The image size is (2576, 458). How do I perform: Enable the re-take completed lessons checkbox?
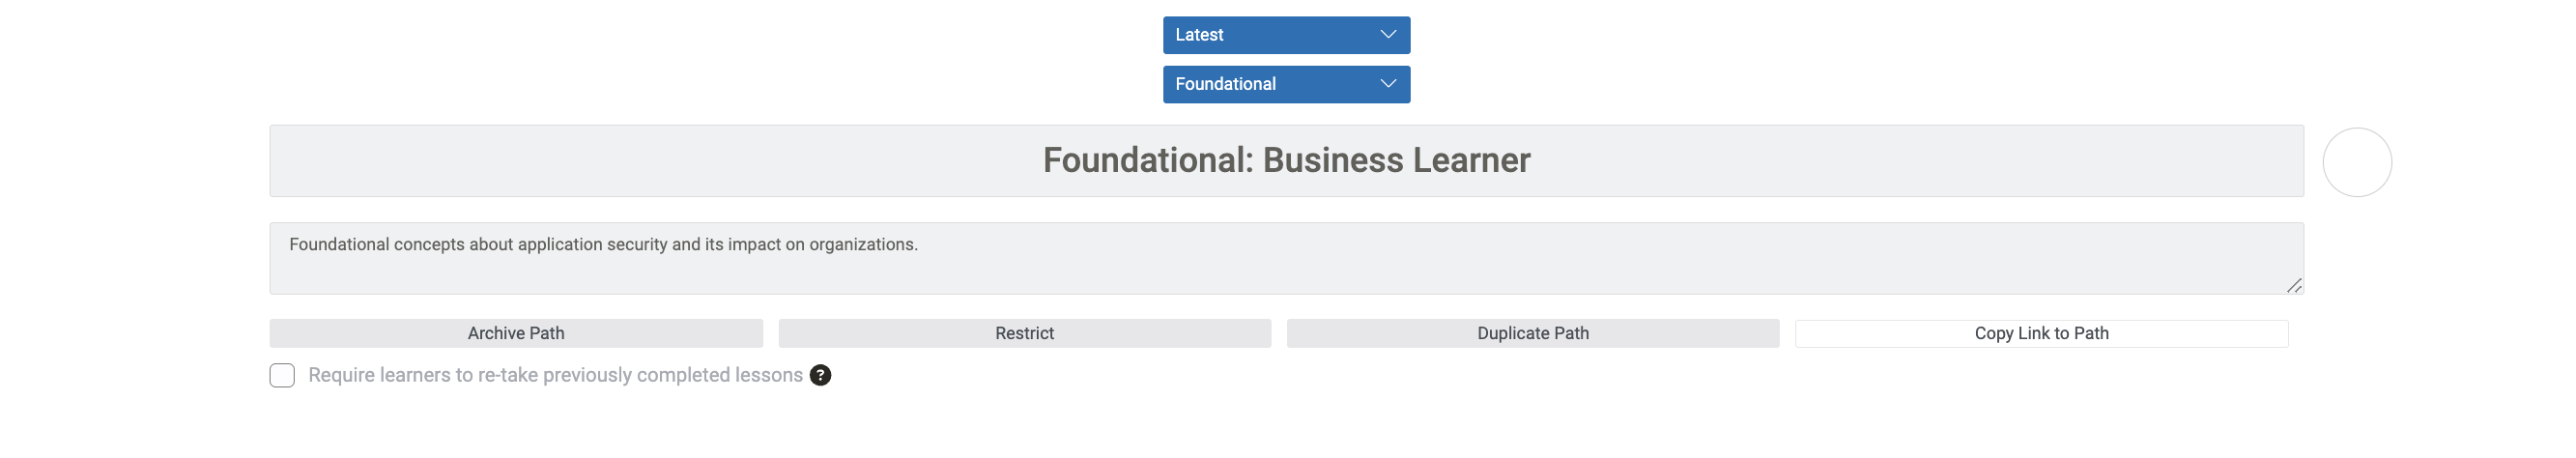click(x=282, y=375)
